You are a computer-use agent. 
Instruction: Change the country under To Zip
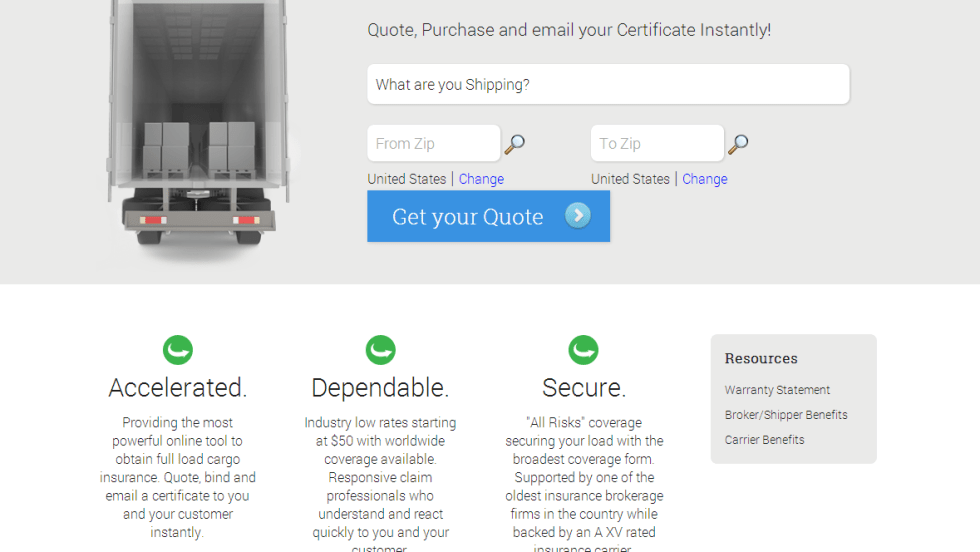(705, 179)
